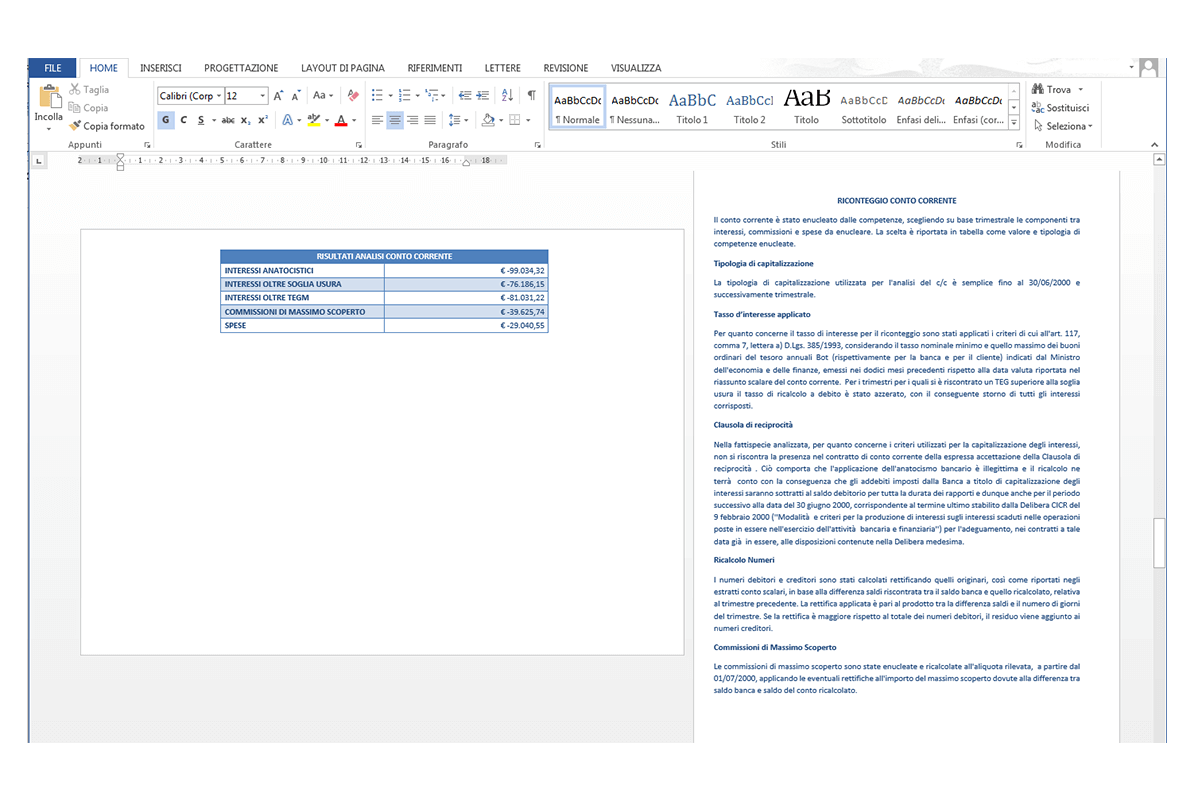Click the red font color swatch
This screenshot has width=1193, height=800.
point(341,120)
